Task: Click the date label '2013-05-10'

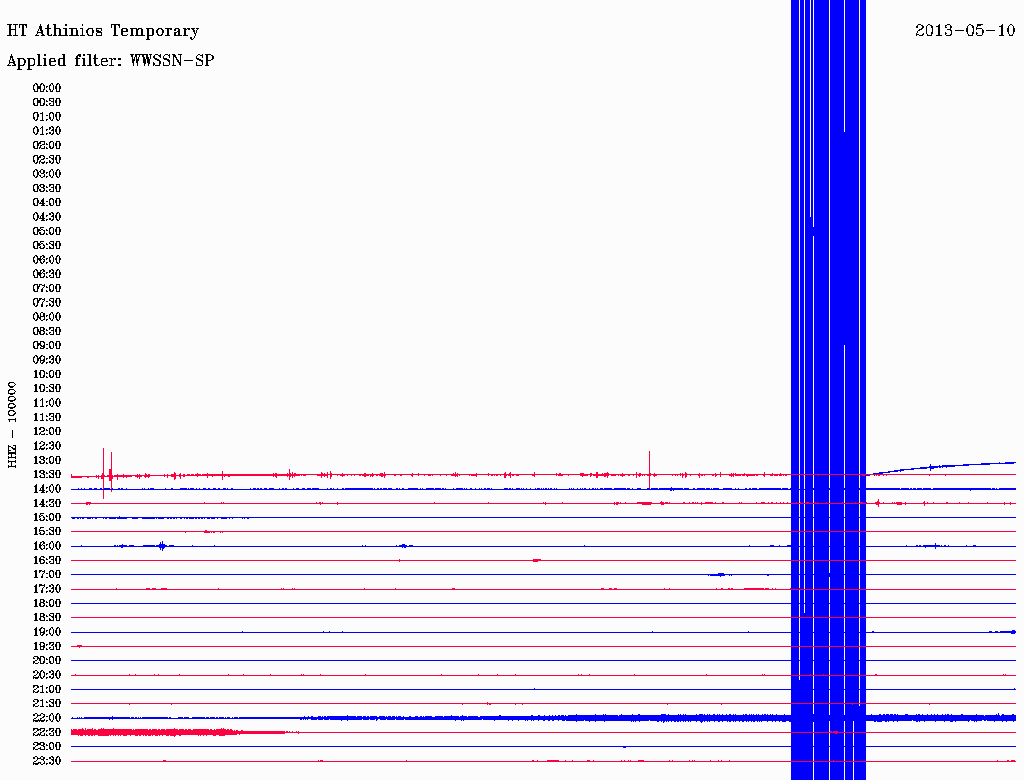Action: point(965,31)
